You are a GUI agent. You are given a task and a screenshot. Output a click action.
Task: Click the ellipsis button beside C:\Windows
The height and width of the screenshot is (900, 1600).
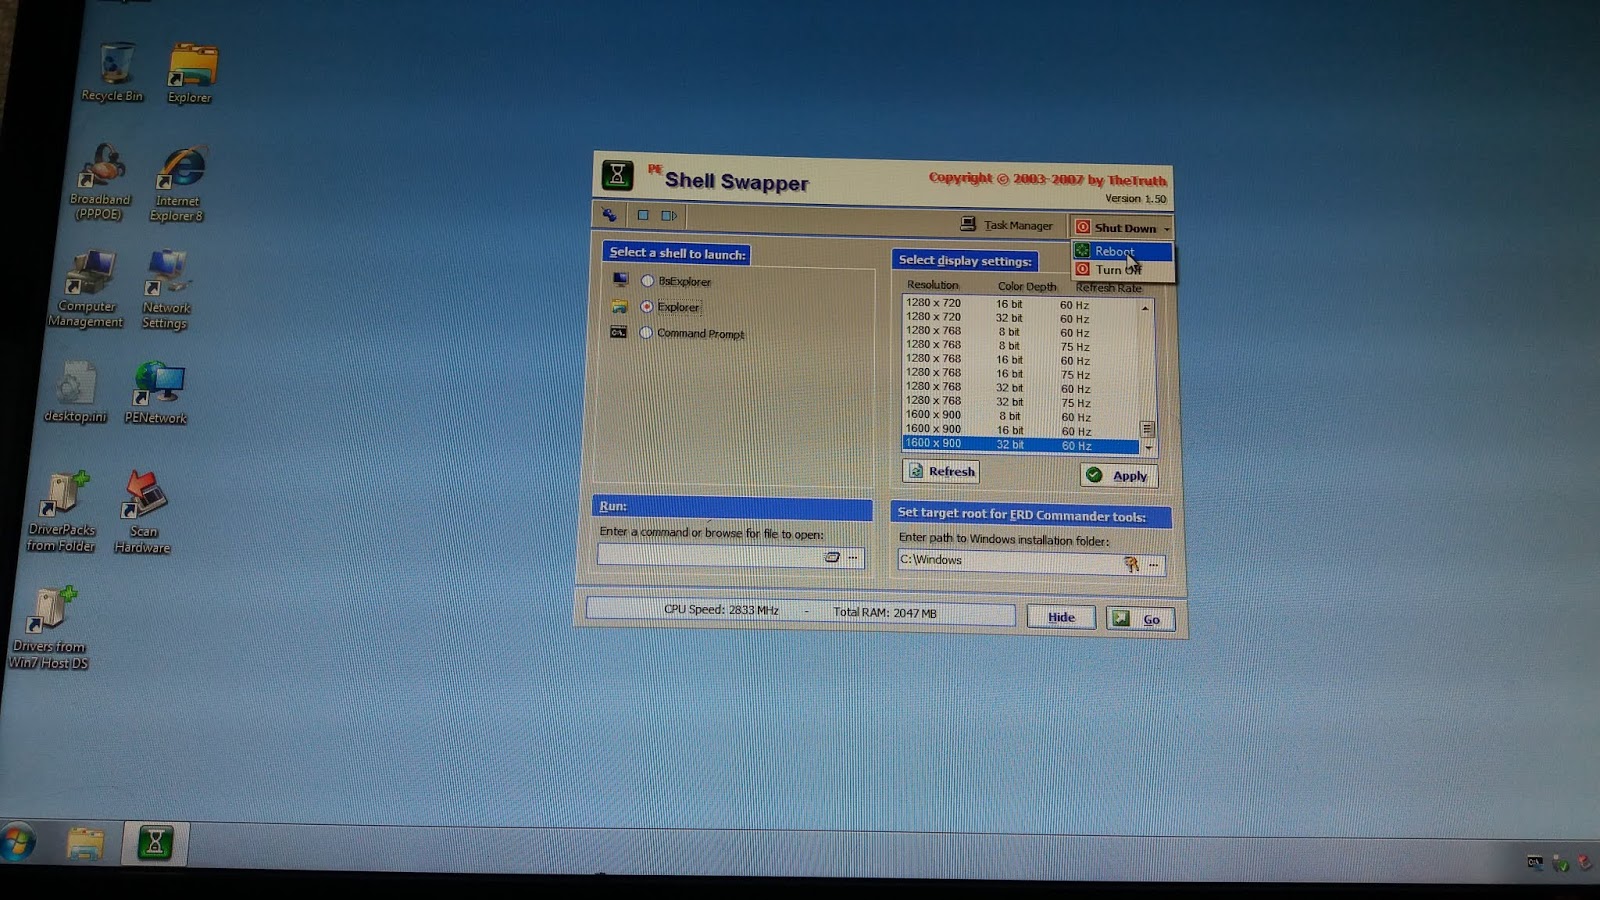coord(1153,566)
